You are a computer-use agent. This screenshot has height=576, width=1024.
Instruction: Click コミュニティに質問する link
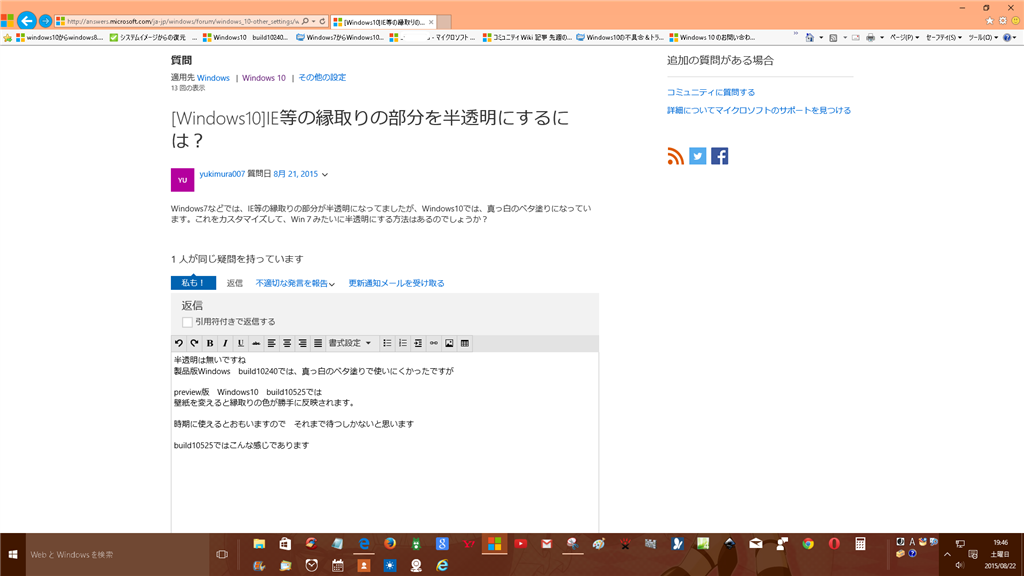pyautogui.click(x=711, y=93)
